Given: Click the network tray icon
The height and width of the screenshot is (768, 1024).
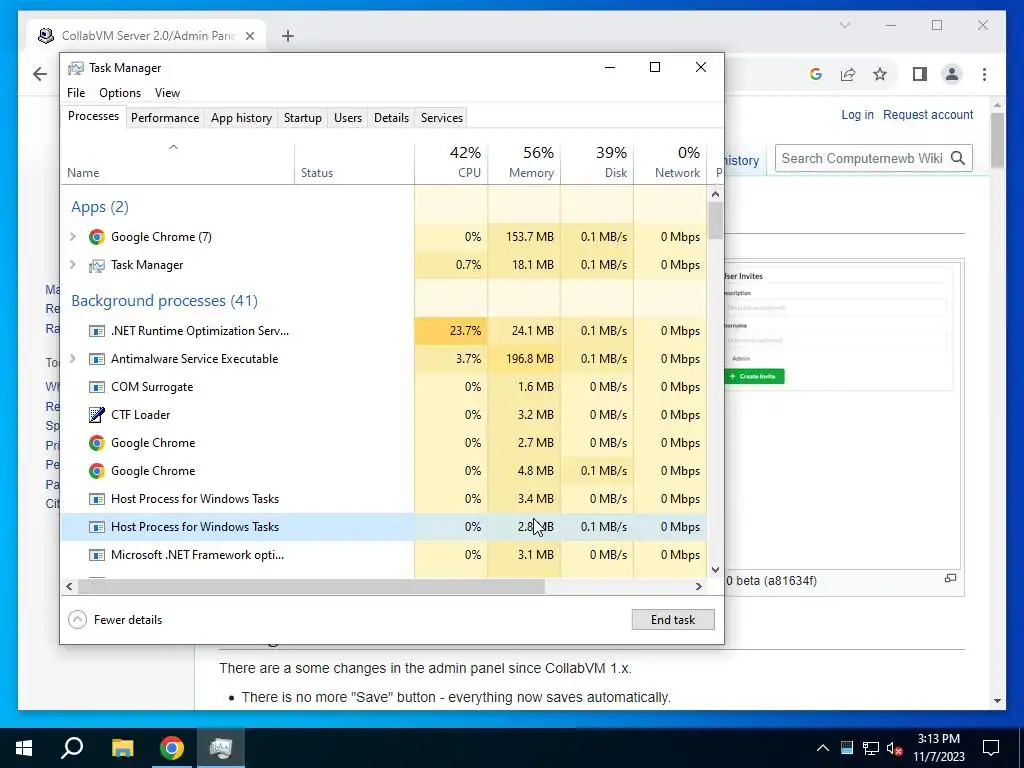Looking at the screenshot, I should (871, 748).
